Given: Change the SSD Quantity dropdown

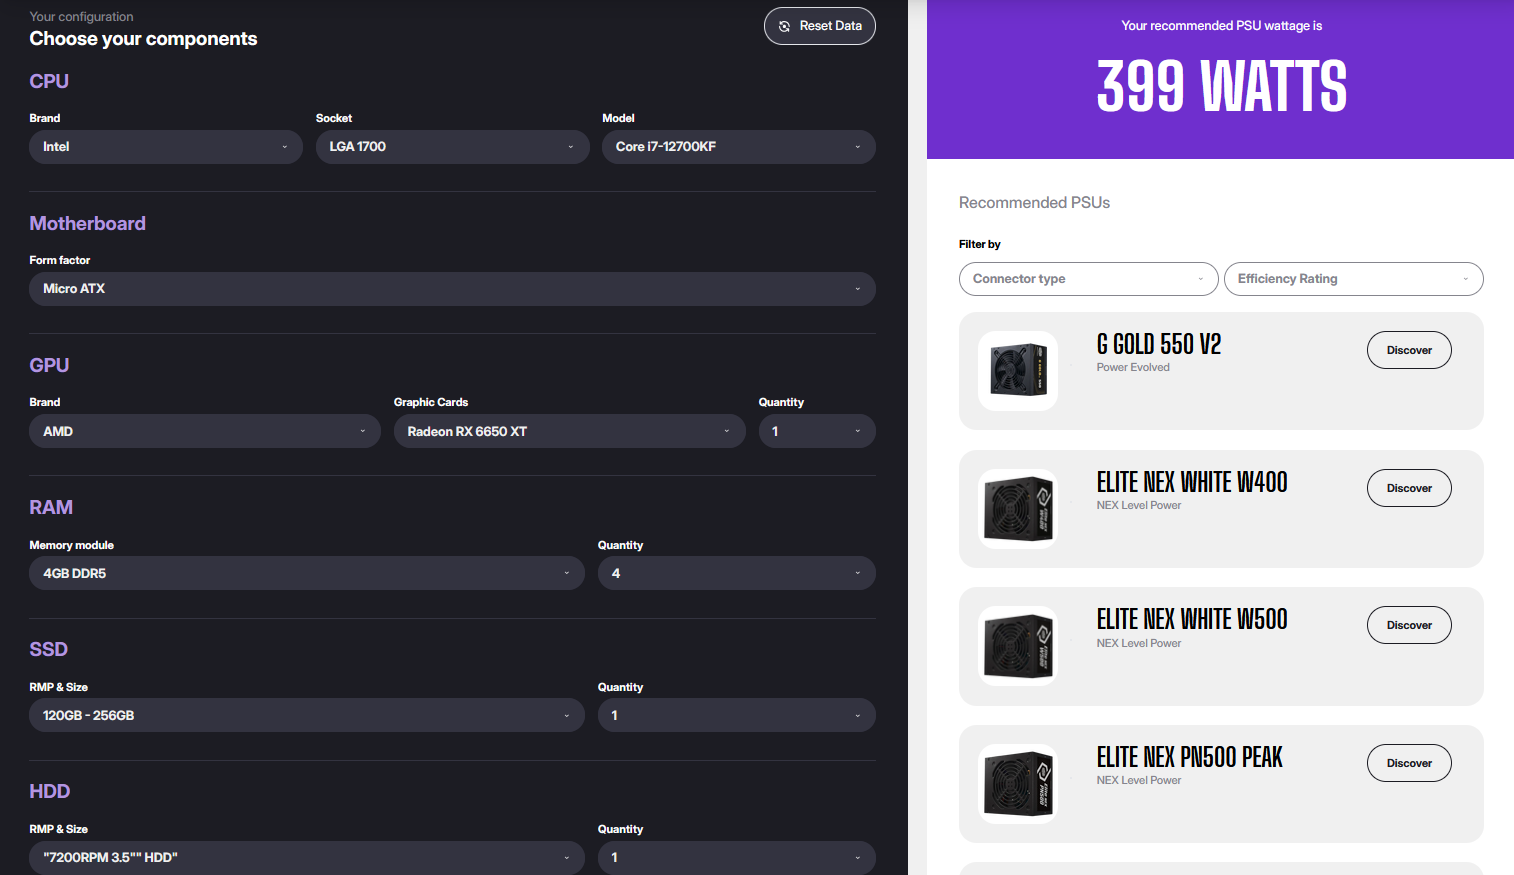Looking at the screenshot, I should pyautogui.click(x=737, y=715).
